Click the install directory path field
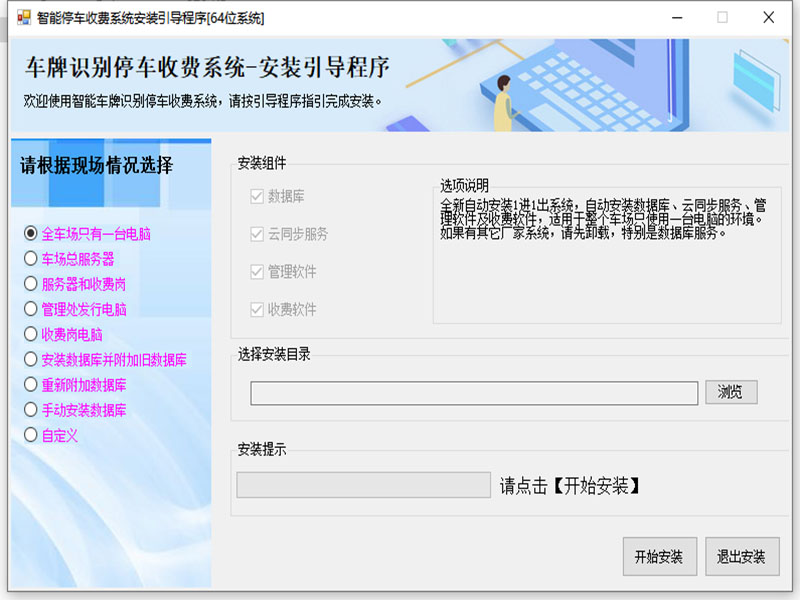This screenshot has height=600, width=800. pyautogui.click(x=474, y=393)
